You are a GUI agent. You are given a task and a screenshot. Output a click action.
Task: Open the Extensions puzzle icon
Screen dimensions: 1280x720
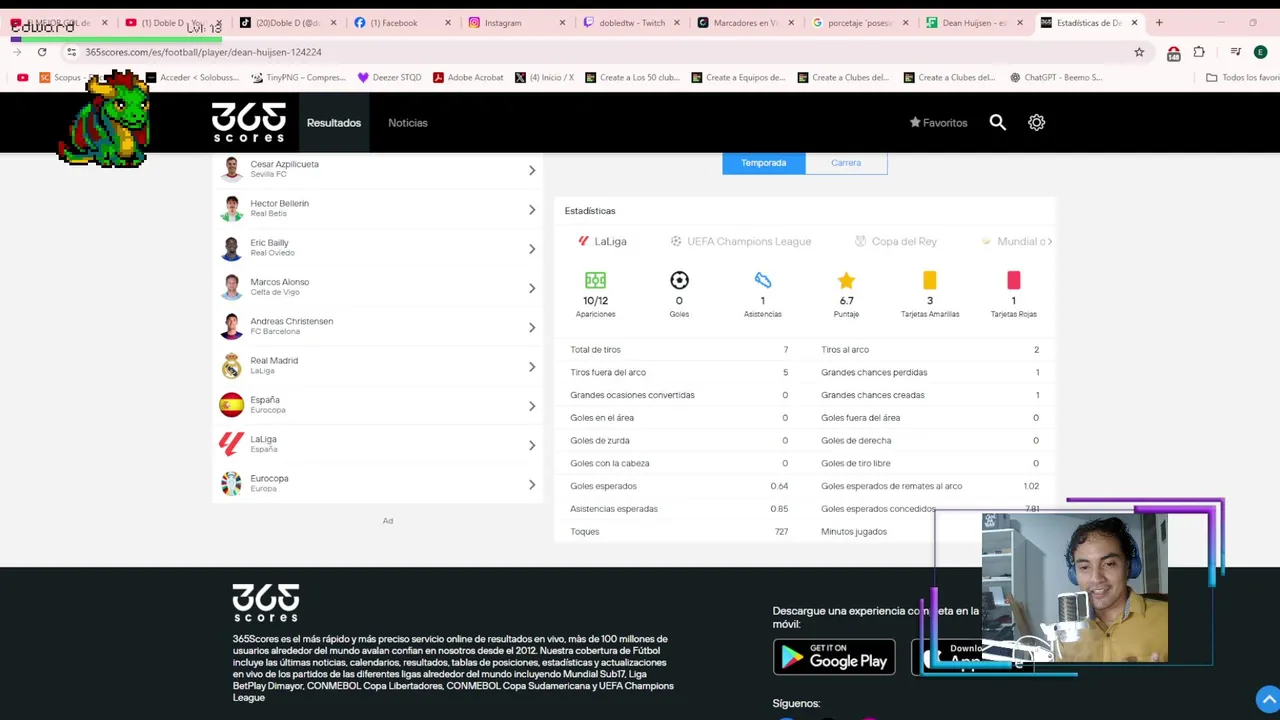[1199, 52]
